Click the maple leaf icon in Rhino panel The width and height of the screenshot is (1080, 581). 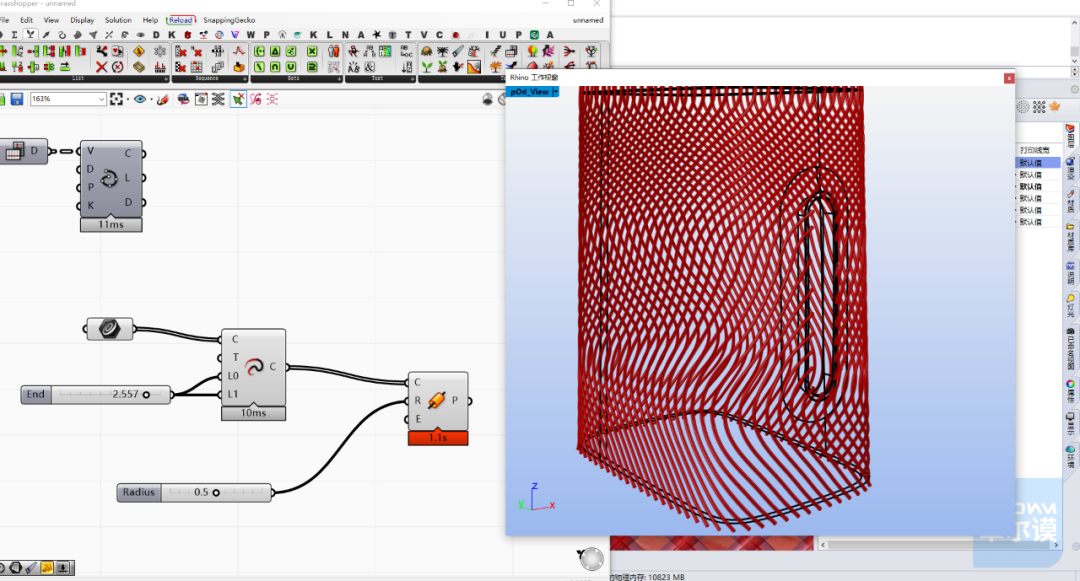pos(1055,107)
